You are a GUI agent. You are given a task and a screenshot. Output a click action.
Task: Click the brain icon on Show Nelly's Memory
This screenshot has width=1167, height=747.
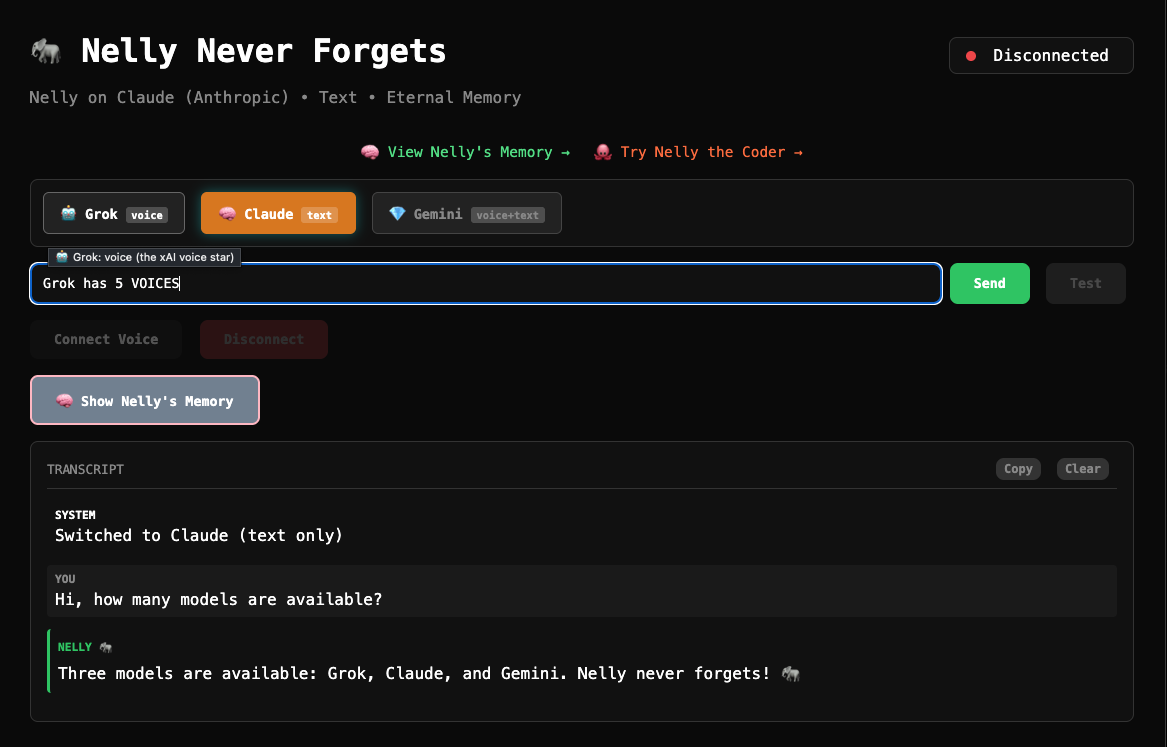[64, 401]
